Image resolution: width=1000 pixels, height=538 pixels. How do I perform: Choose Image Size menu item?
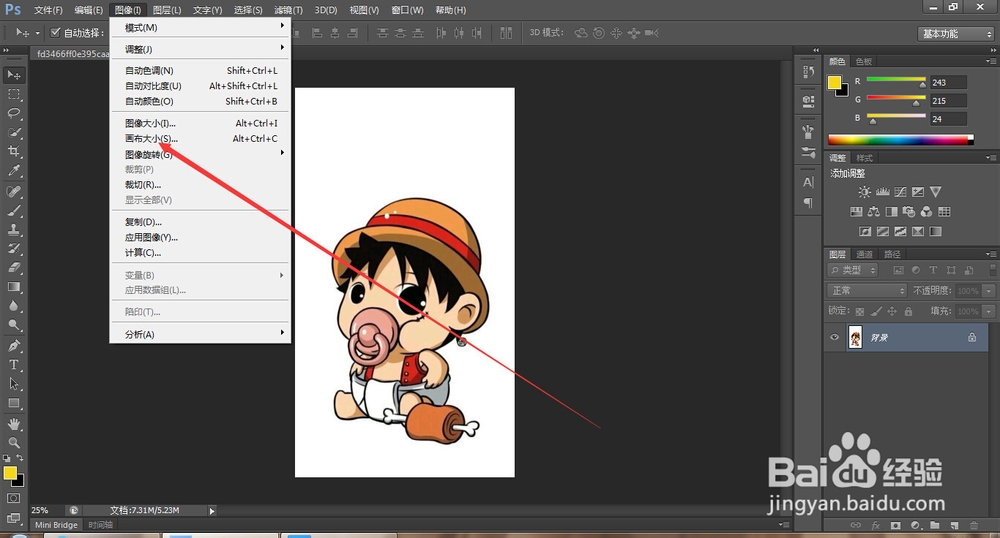point(200,123)
